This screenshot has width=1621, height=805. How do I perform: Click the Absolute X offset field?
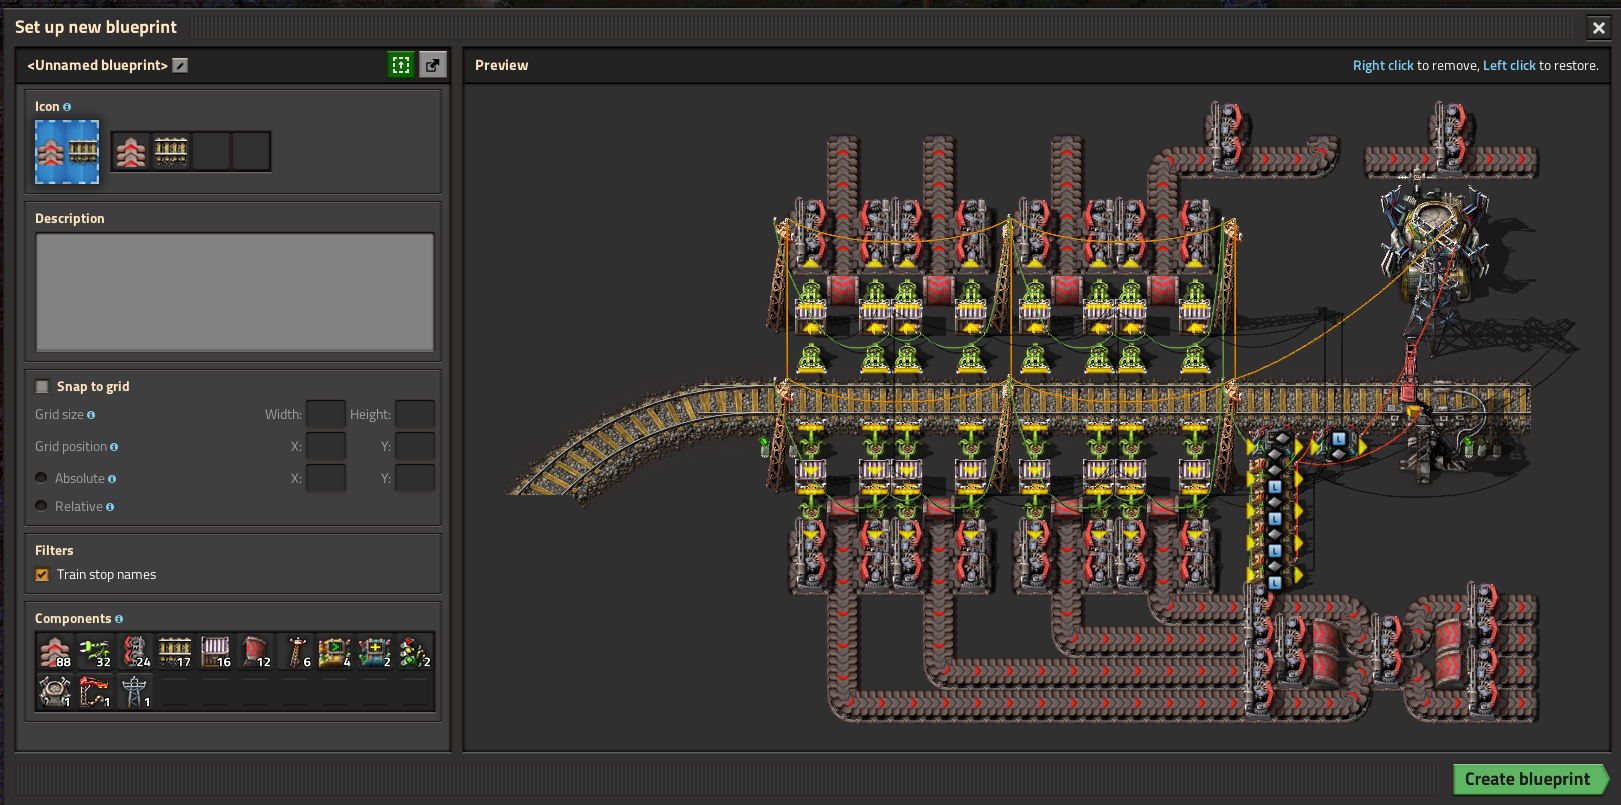tap(326, 478)
